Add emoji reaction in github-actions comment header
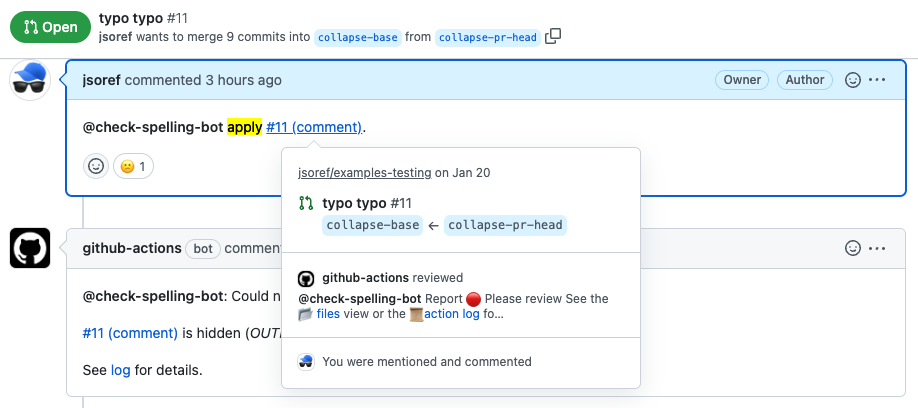Image resolution: width=918 pixels, height=408 pixels. point(853,248)
